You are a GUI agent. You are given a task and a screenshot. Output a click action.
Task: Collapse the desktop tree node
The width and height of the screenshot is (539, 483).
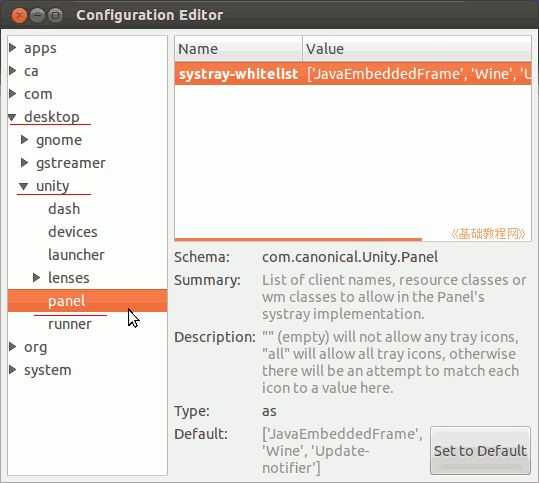12,118
